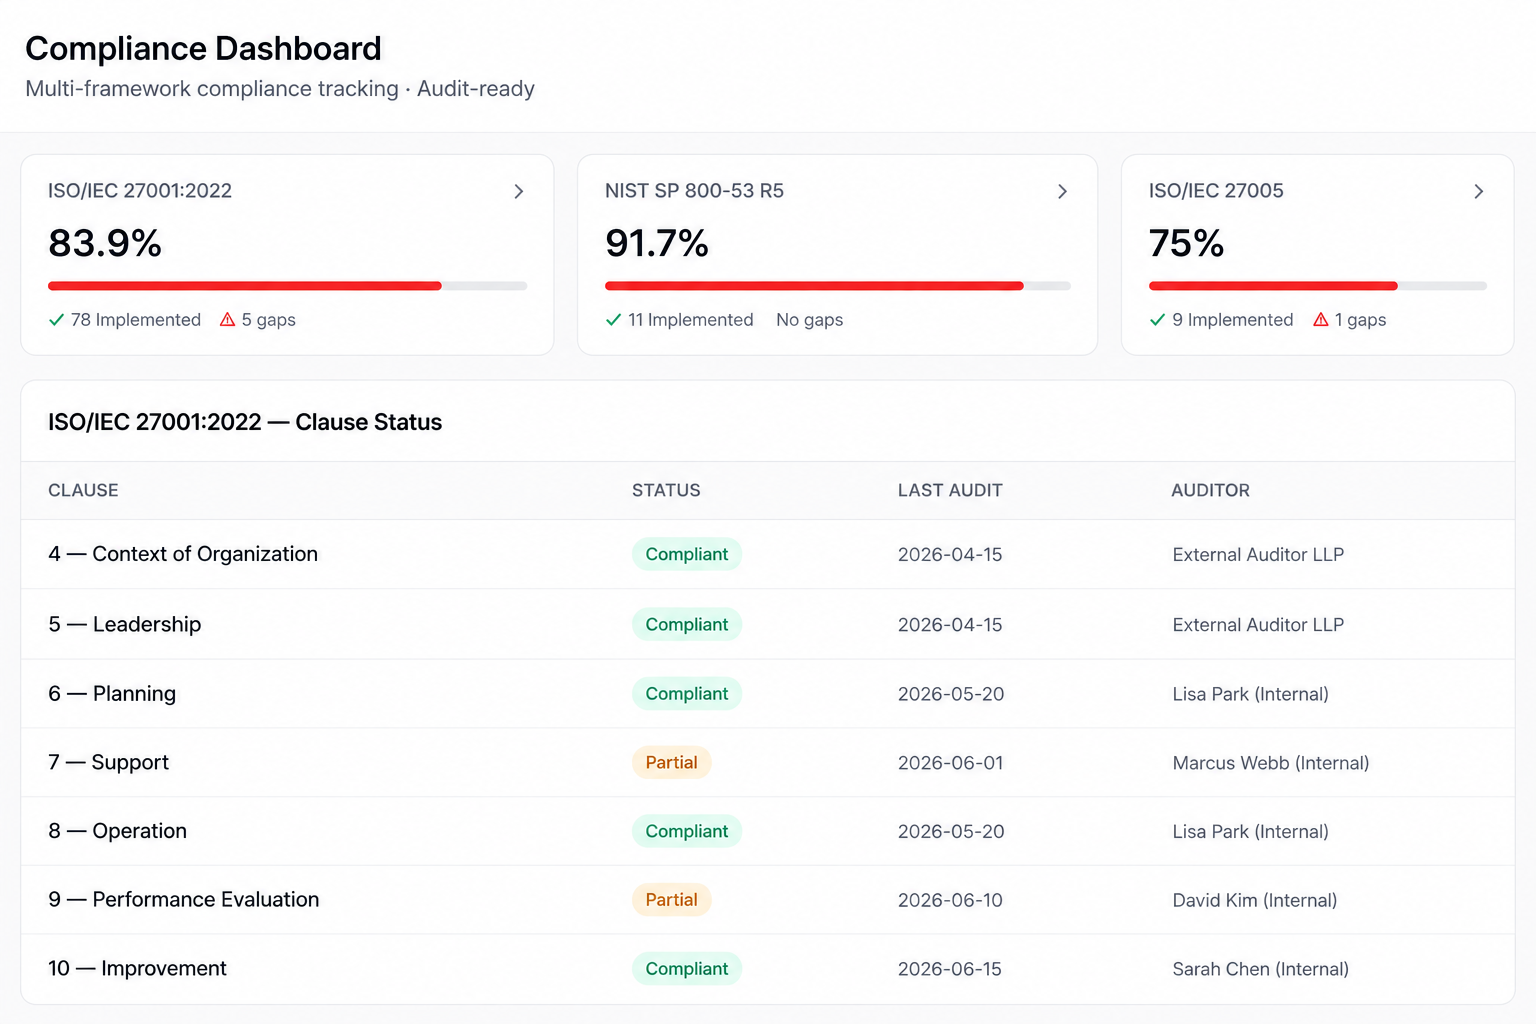Open the ISO/IEC 27001:2022 card chevron
Viewport: 1536px width, 1024px height.
(x=518, y=191)
